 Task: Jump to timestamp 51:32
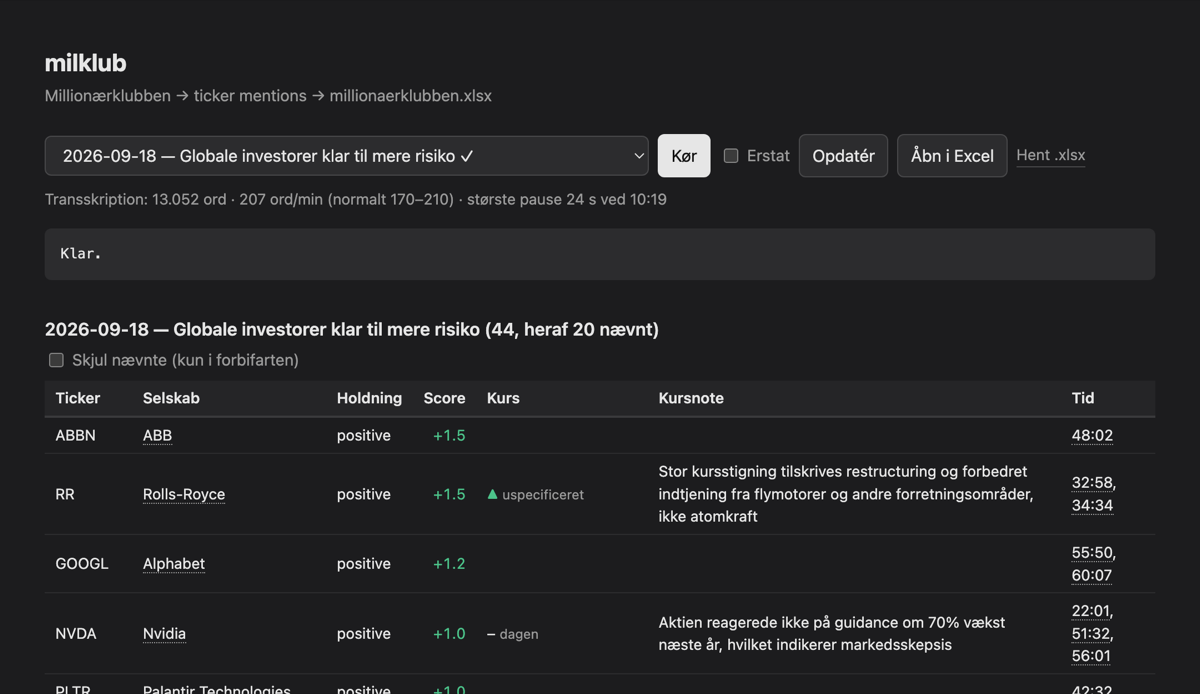1091,633
